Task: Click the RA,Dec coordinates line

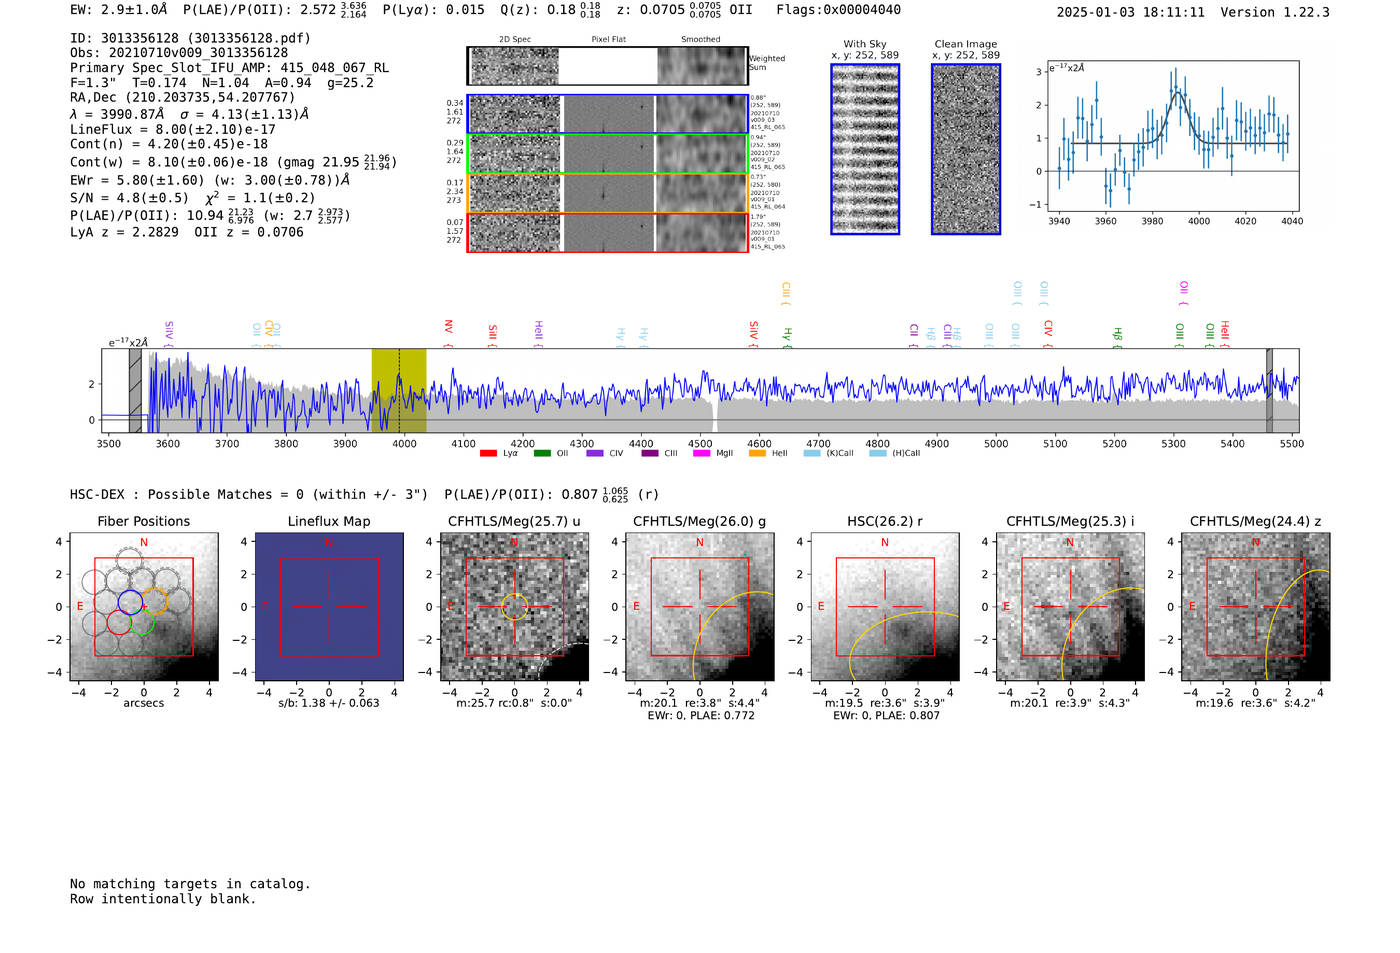Action: click(x=183, y=97)
